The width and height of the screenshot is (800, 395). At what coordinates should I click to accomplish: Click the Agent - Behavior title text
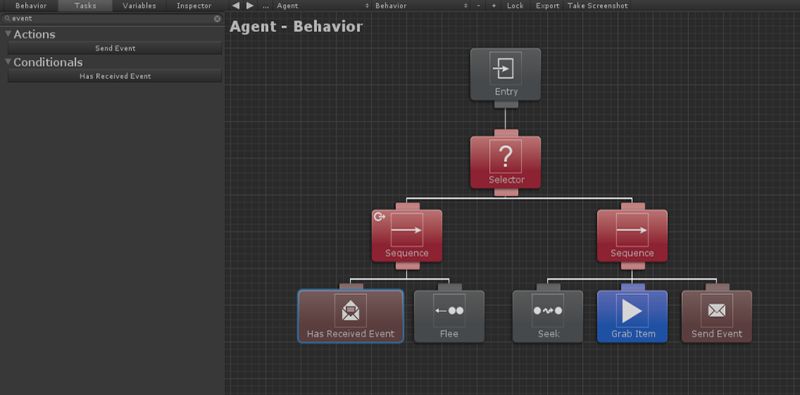pyautogui.click(x=296, y=27)
